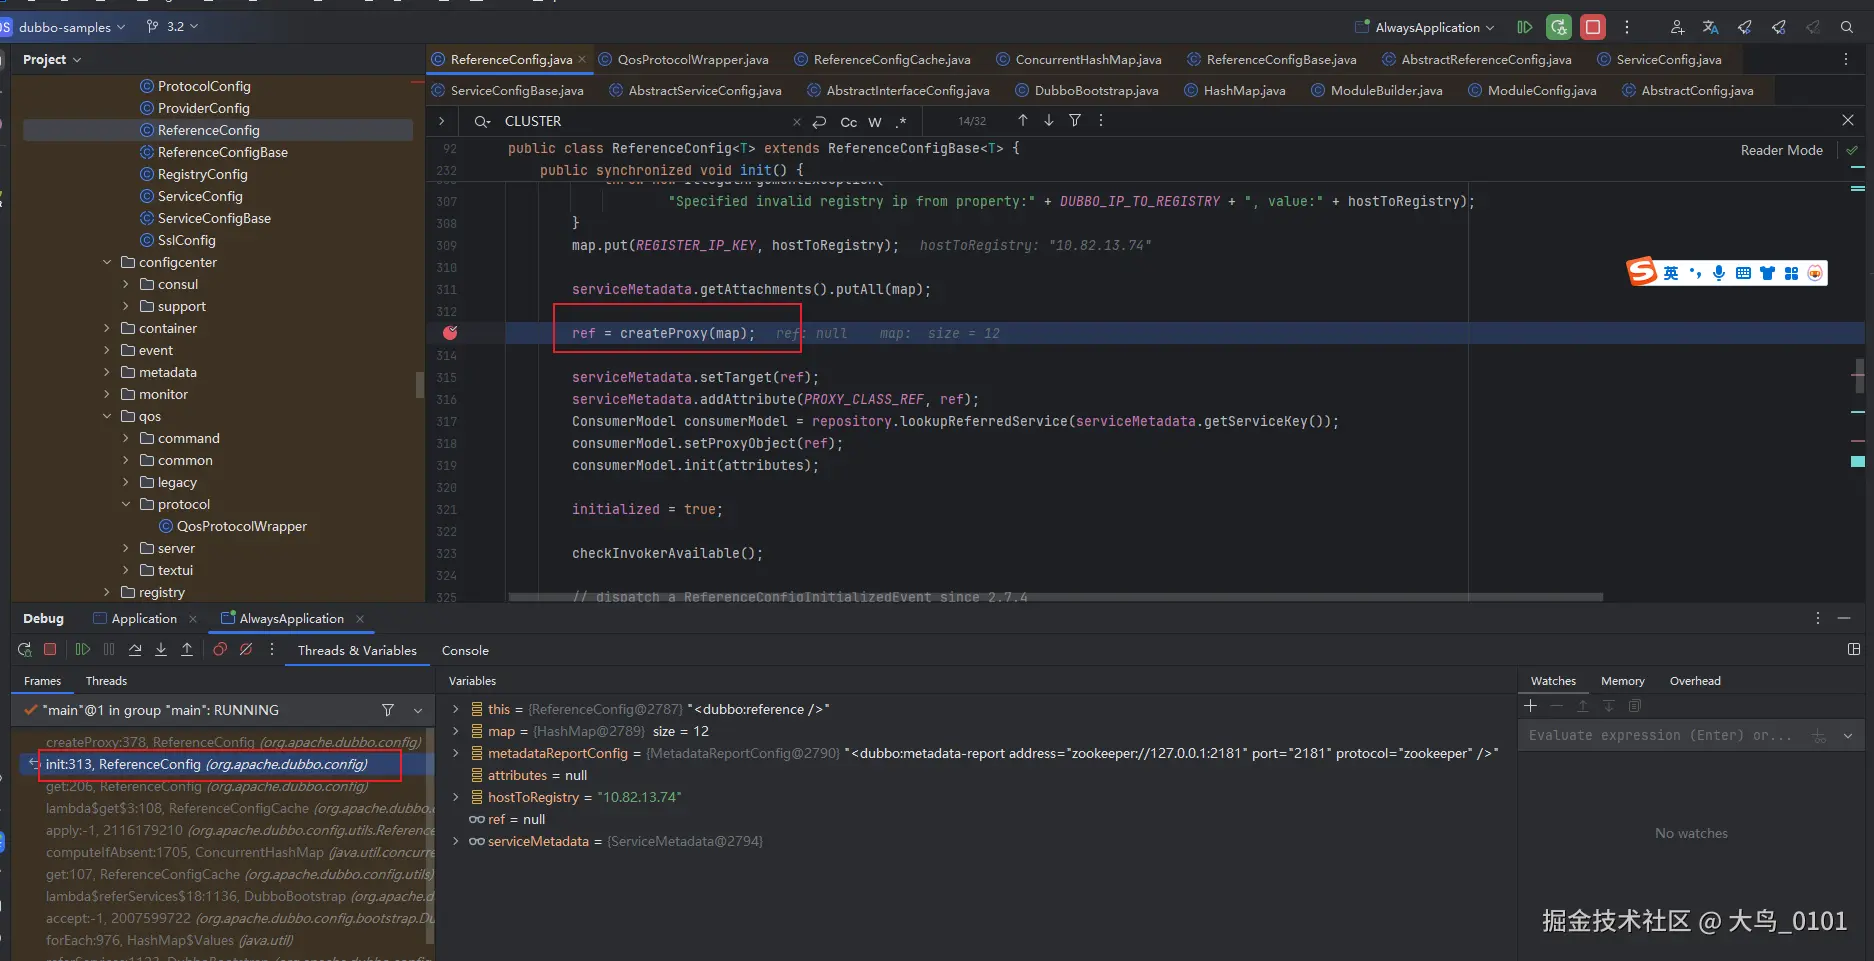Open Debug layout settings icon
Viewport: 1874px width, 961px height.
tap(1854, 650)
